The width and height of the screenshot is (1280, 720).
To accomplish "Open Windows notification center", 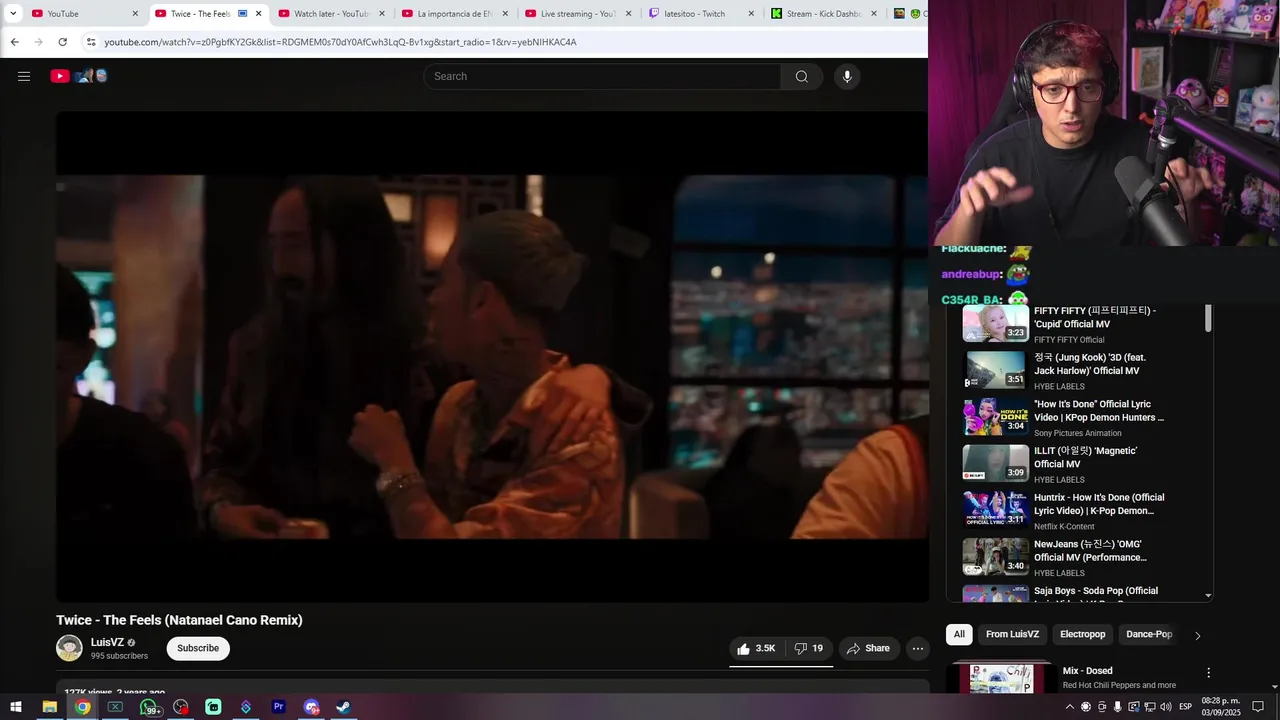I will pos(1259,707).
